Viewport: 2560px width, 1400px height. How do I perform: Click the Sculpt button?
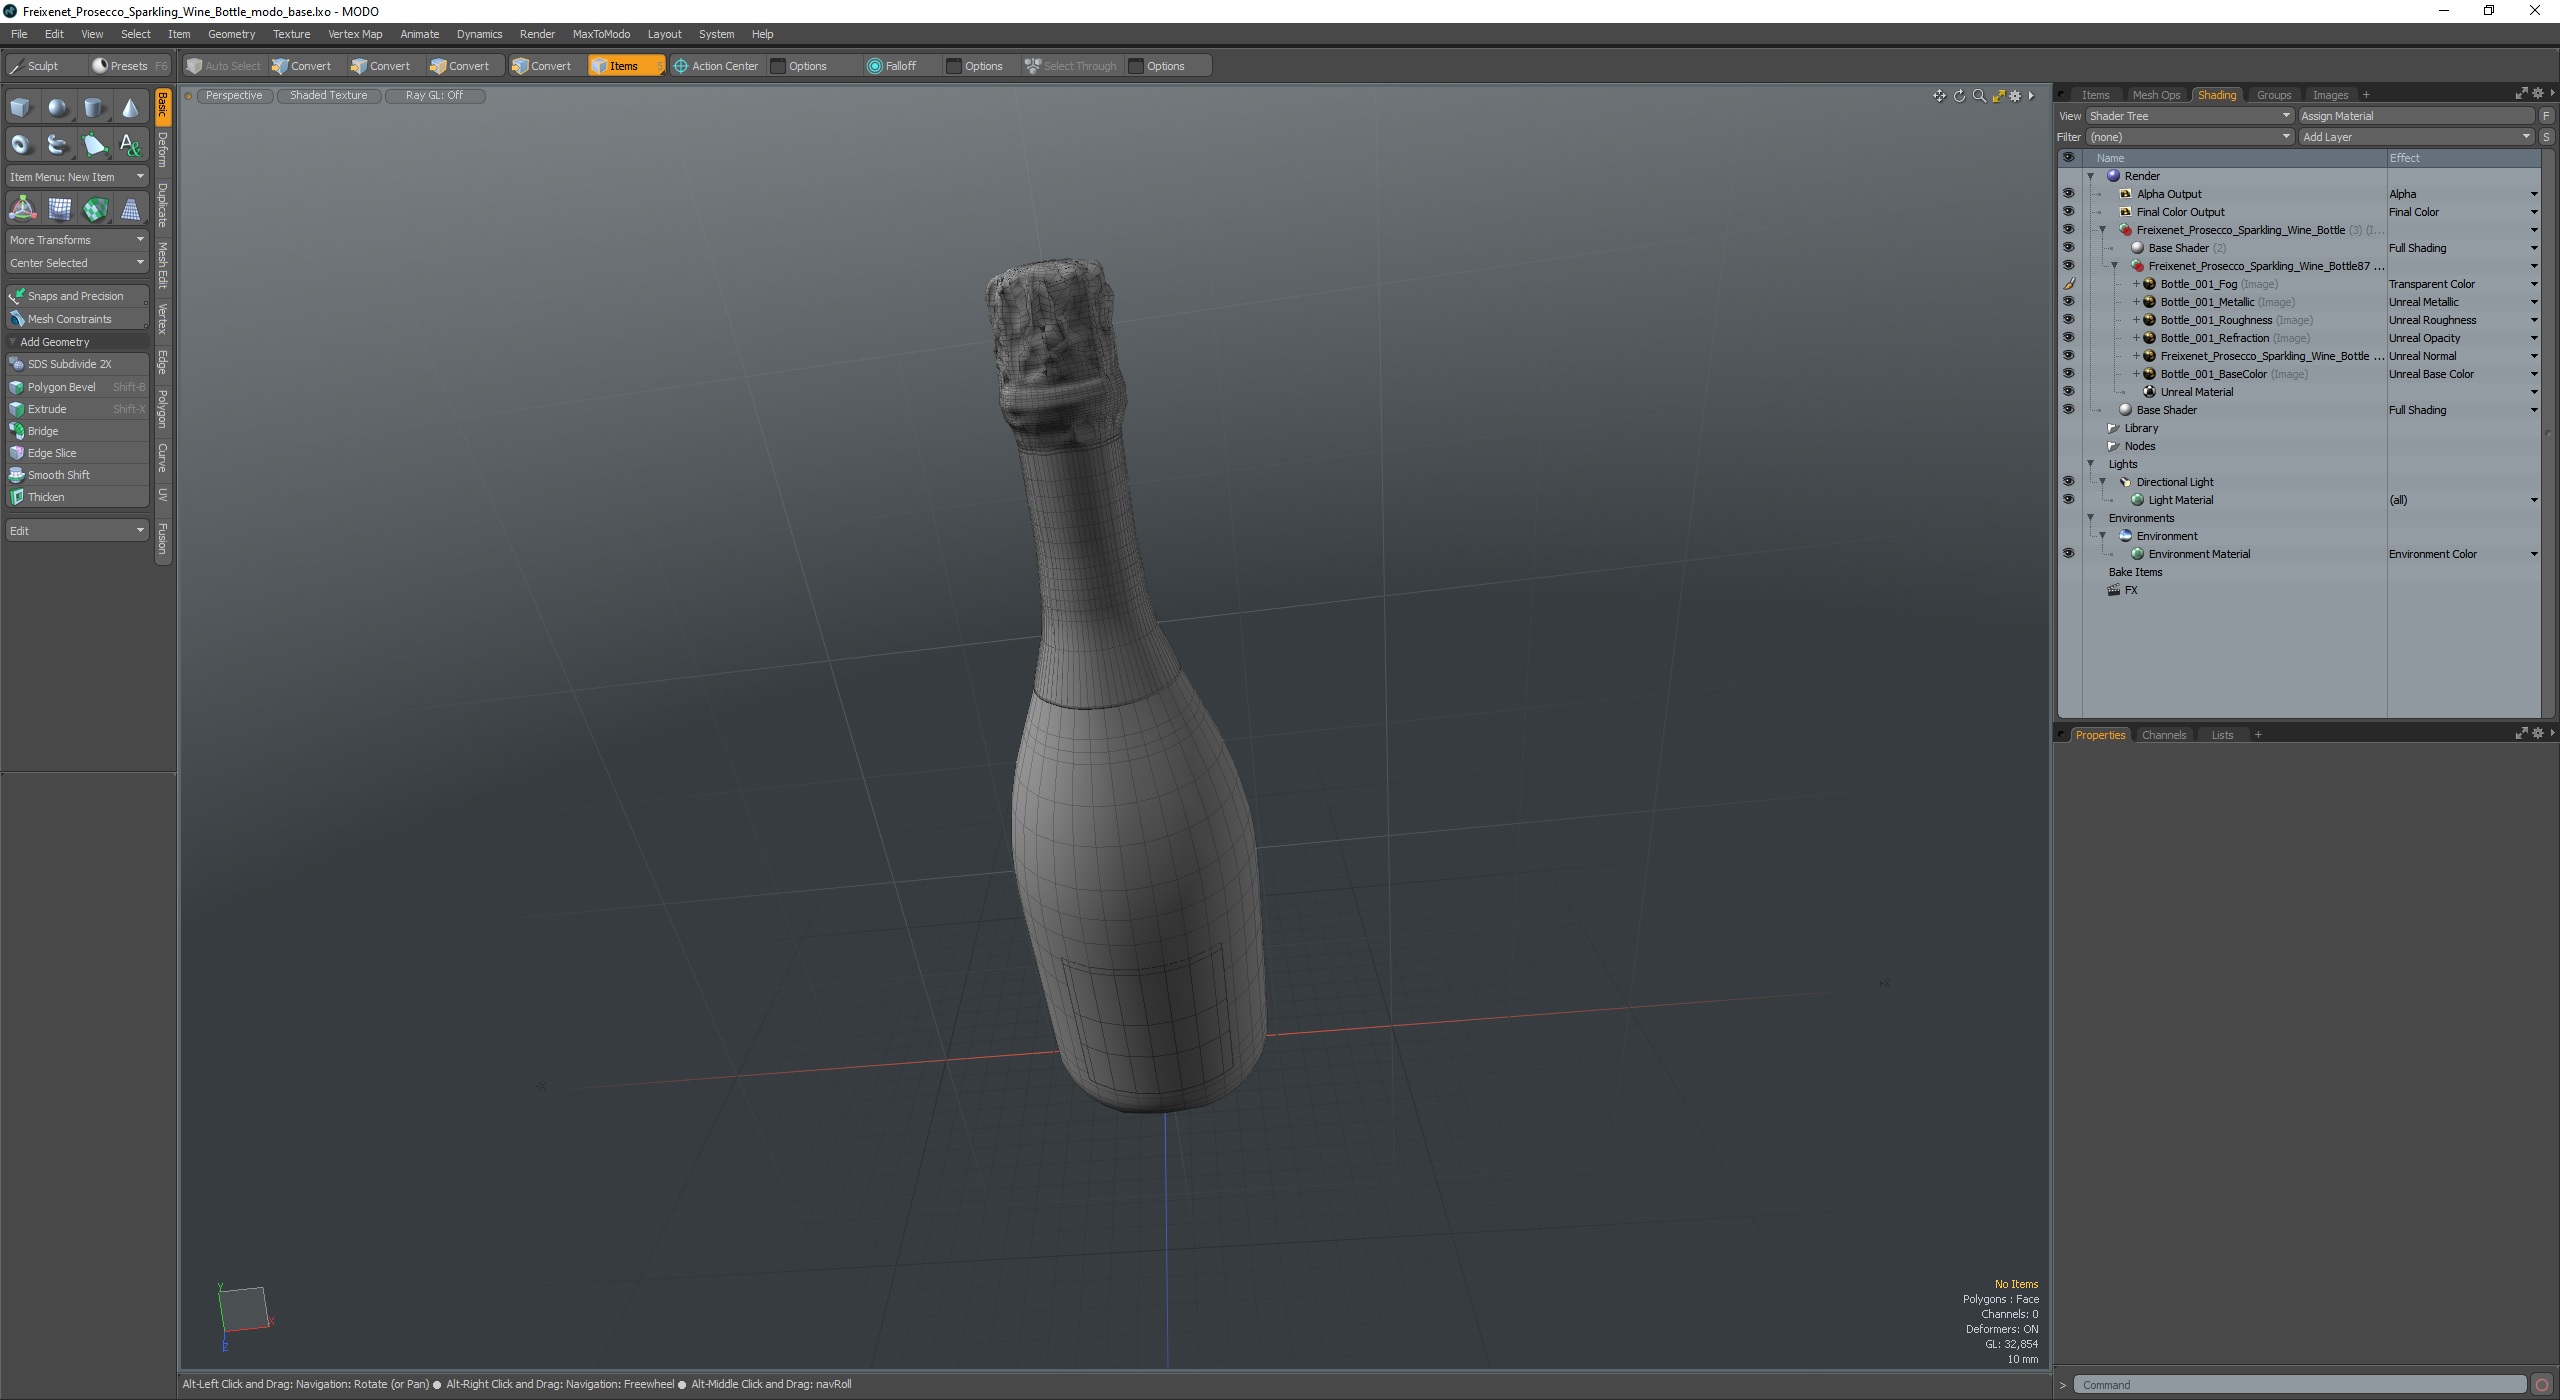point(45,66)
